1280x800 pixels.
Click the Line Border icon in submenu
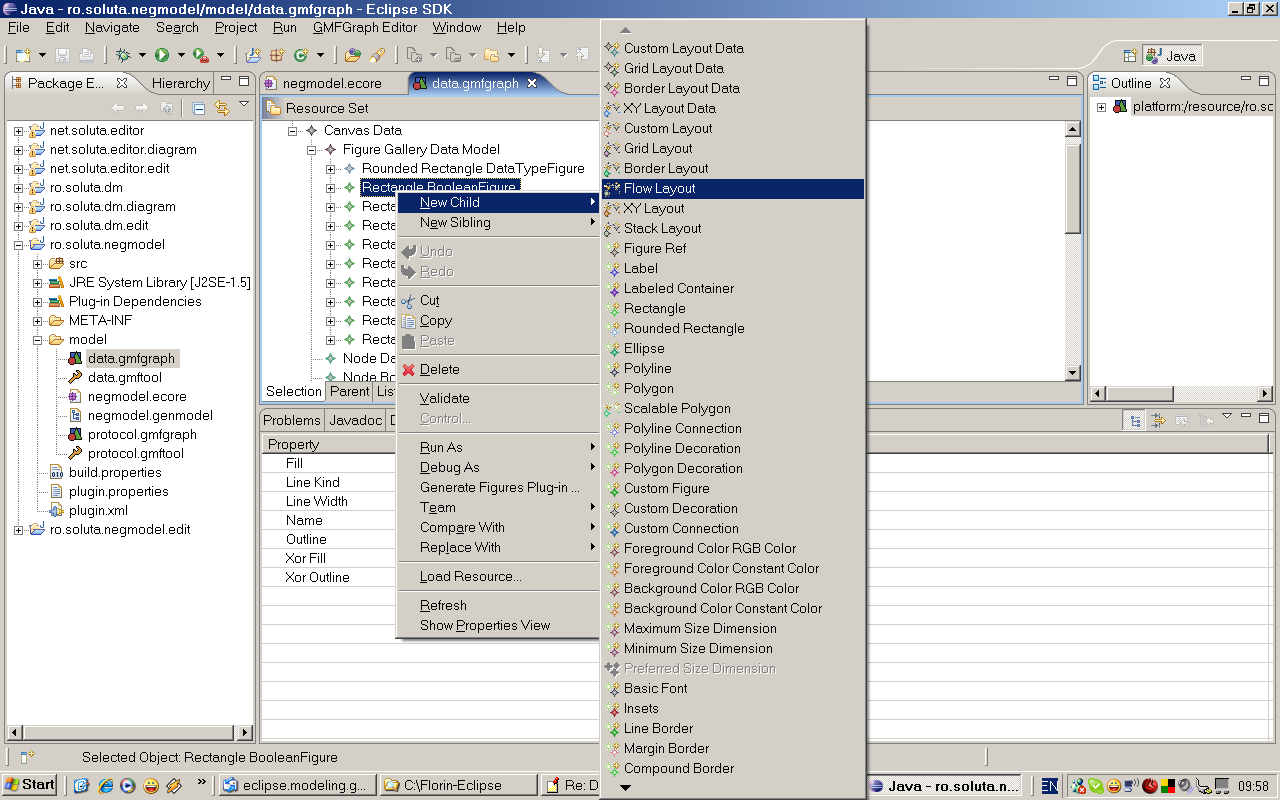[613, 728]
